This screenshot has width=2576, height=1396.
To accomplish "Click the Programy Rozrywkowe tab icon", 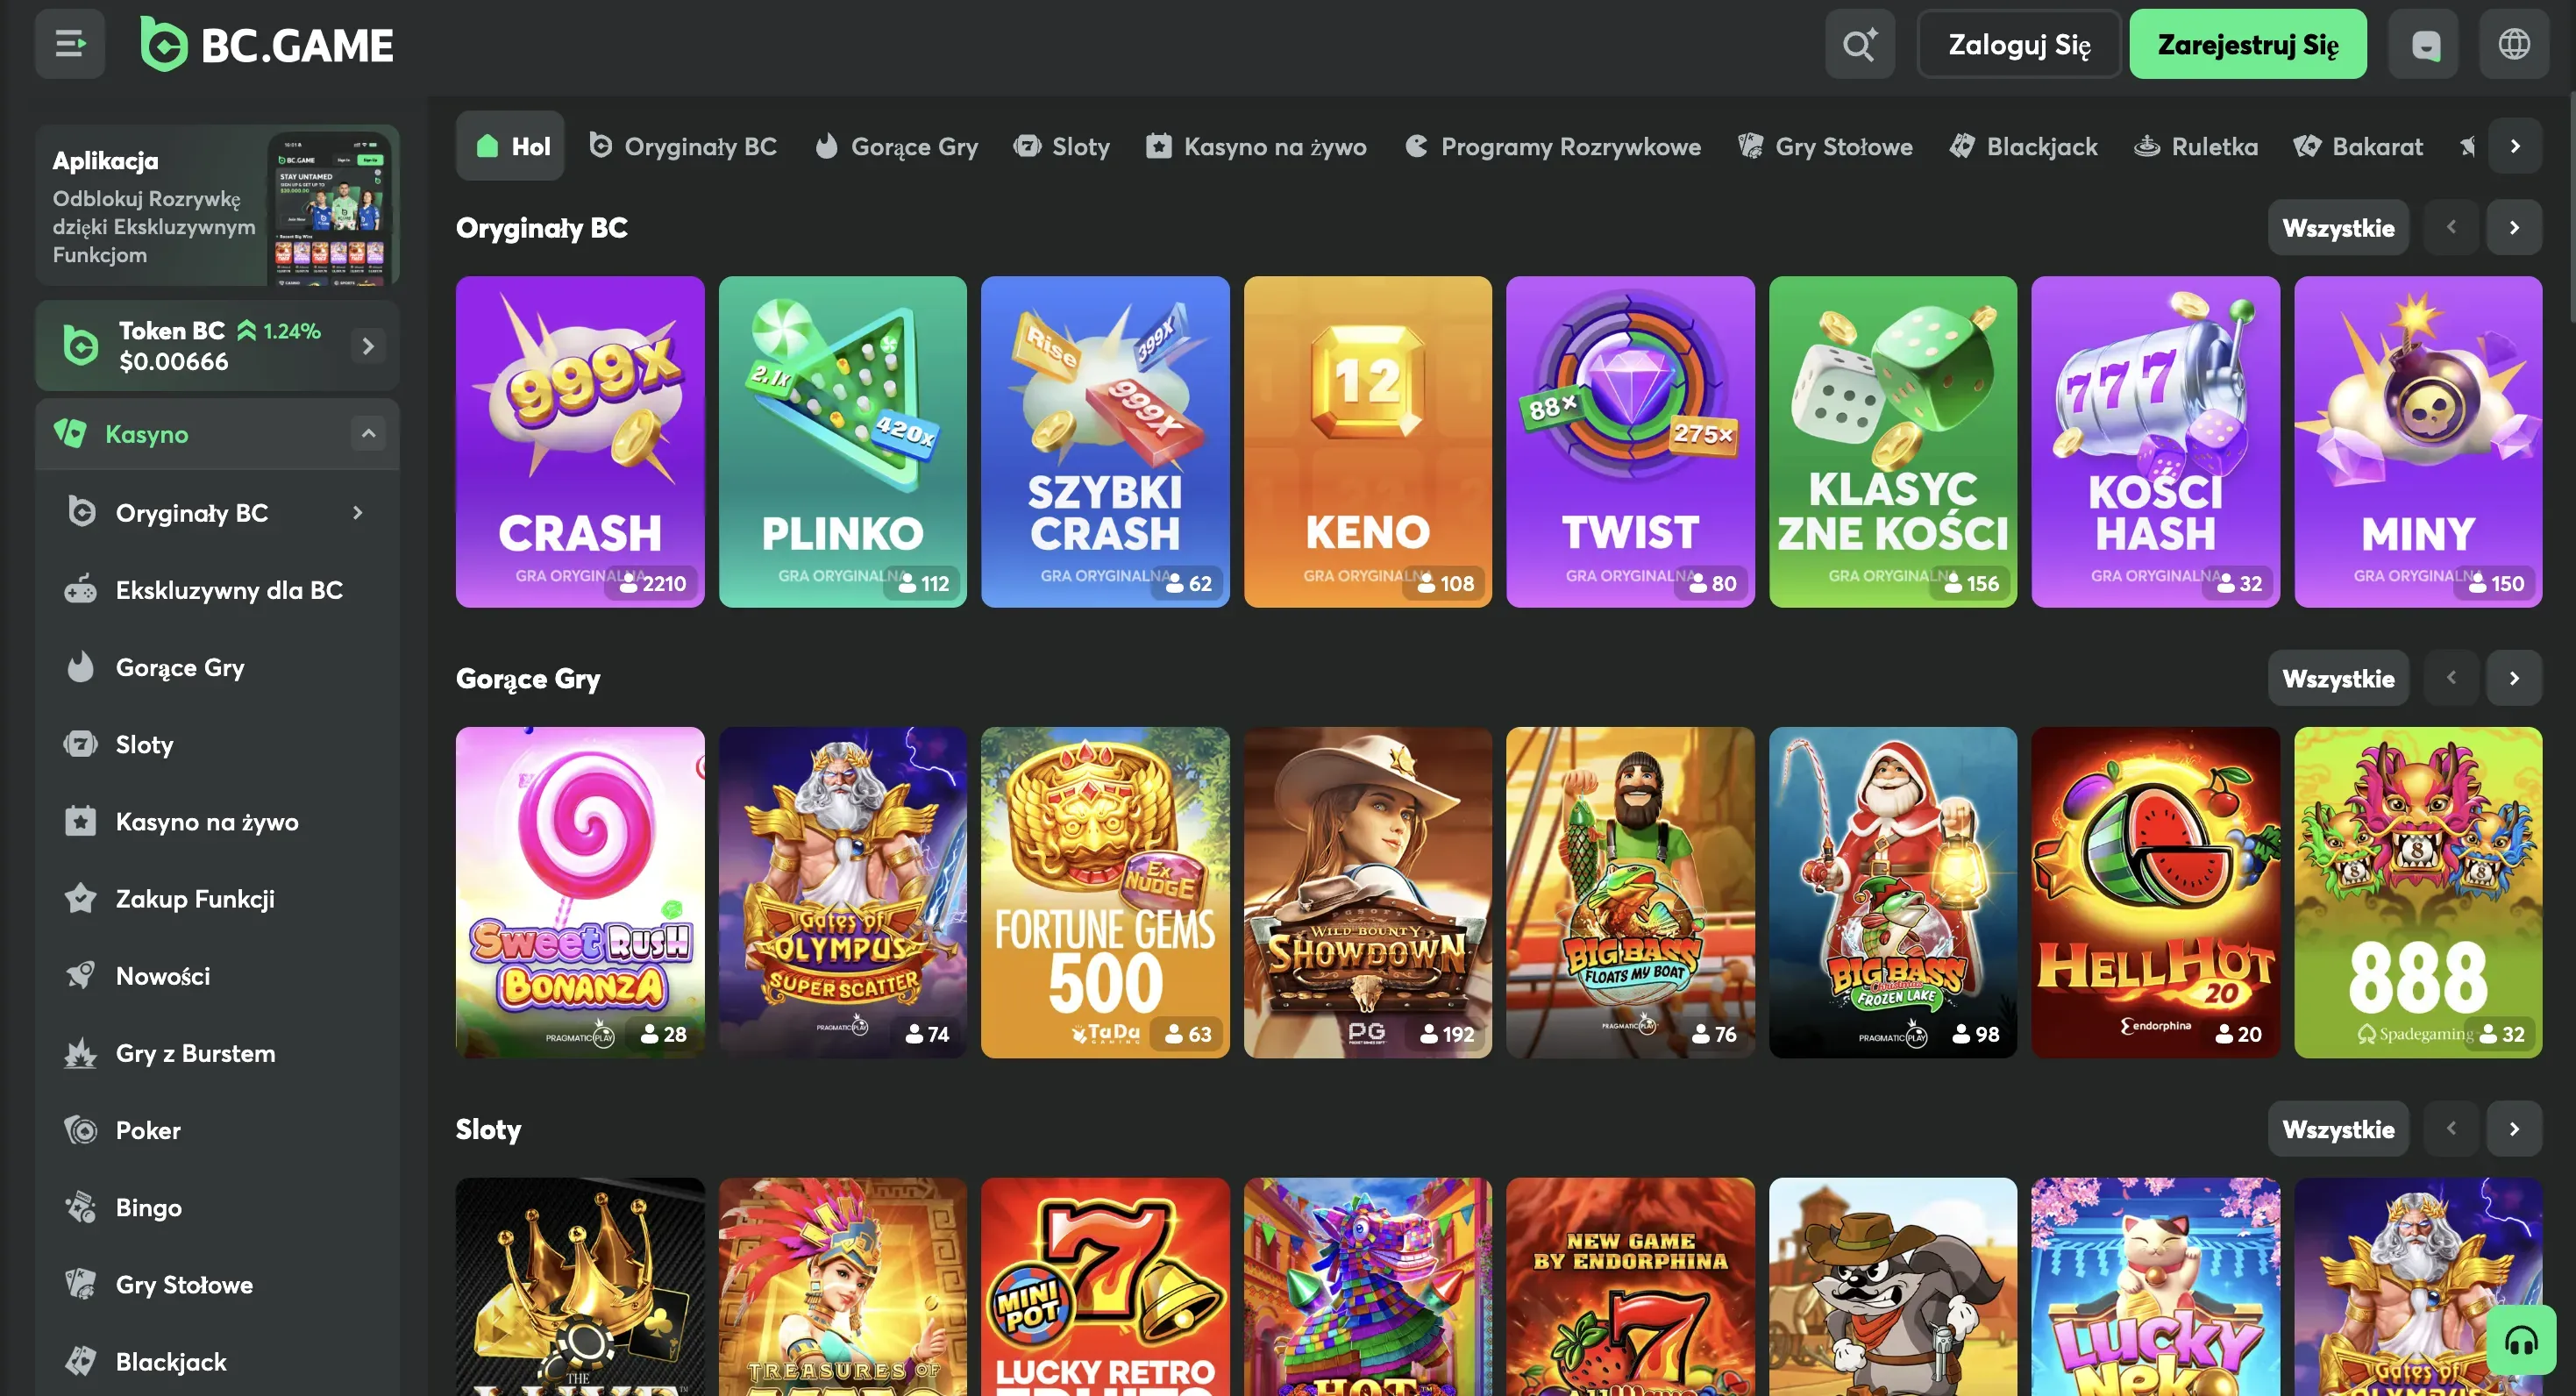I will coord(1416,146).
